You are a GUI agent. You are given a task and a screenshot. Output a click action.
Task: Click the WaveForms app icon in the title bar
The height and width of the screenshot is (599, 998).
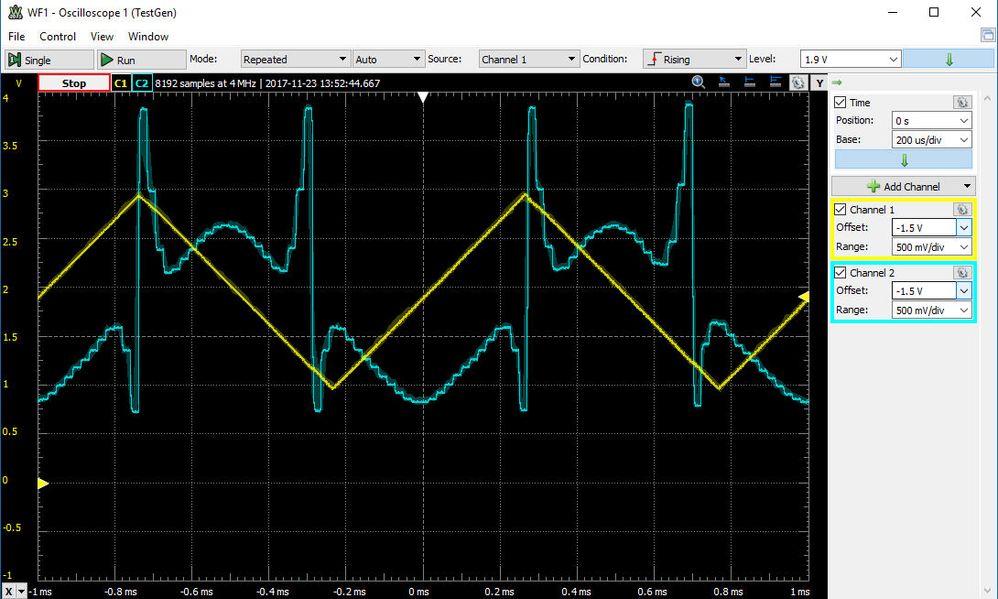[15, 12]
